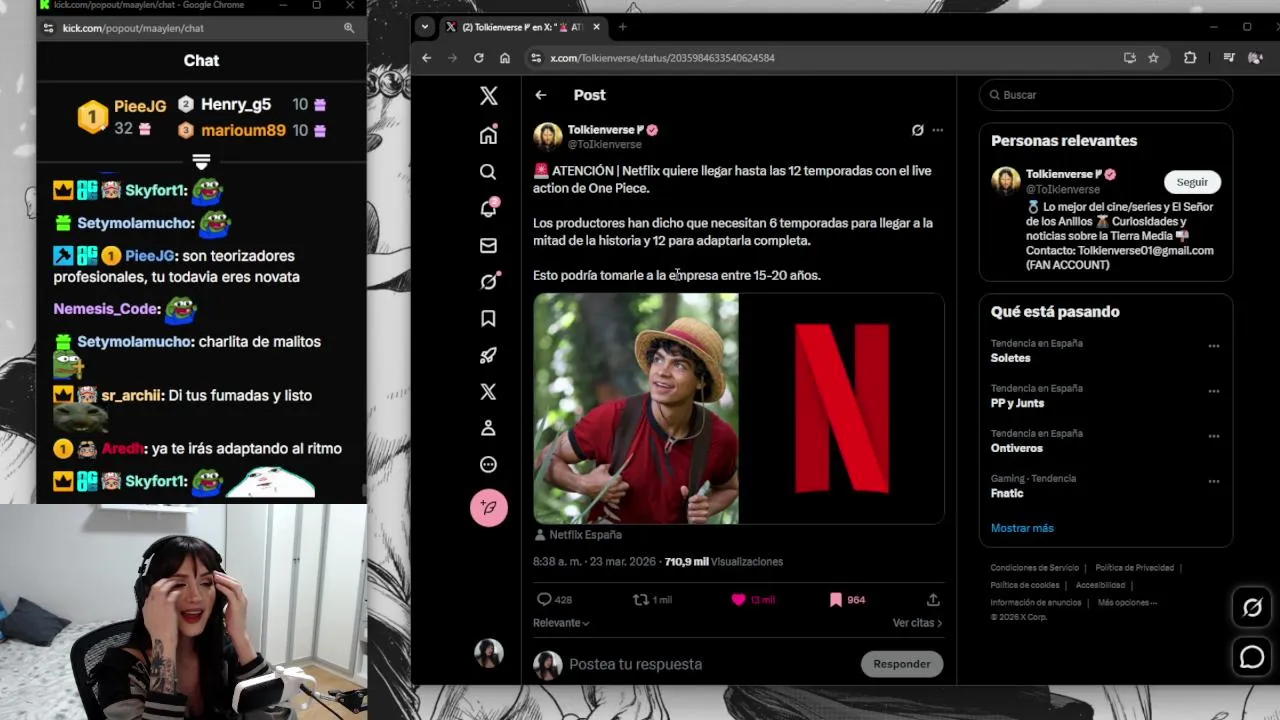The image size is (1280, 720).
Task: Open the Netflix logo image
Action: (x=842, y=408)
